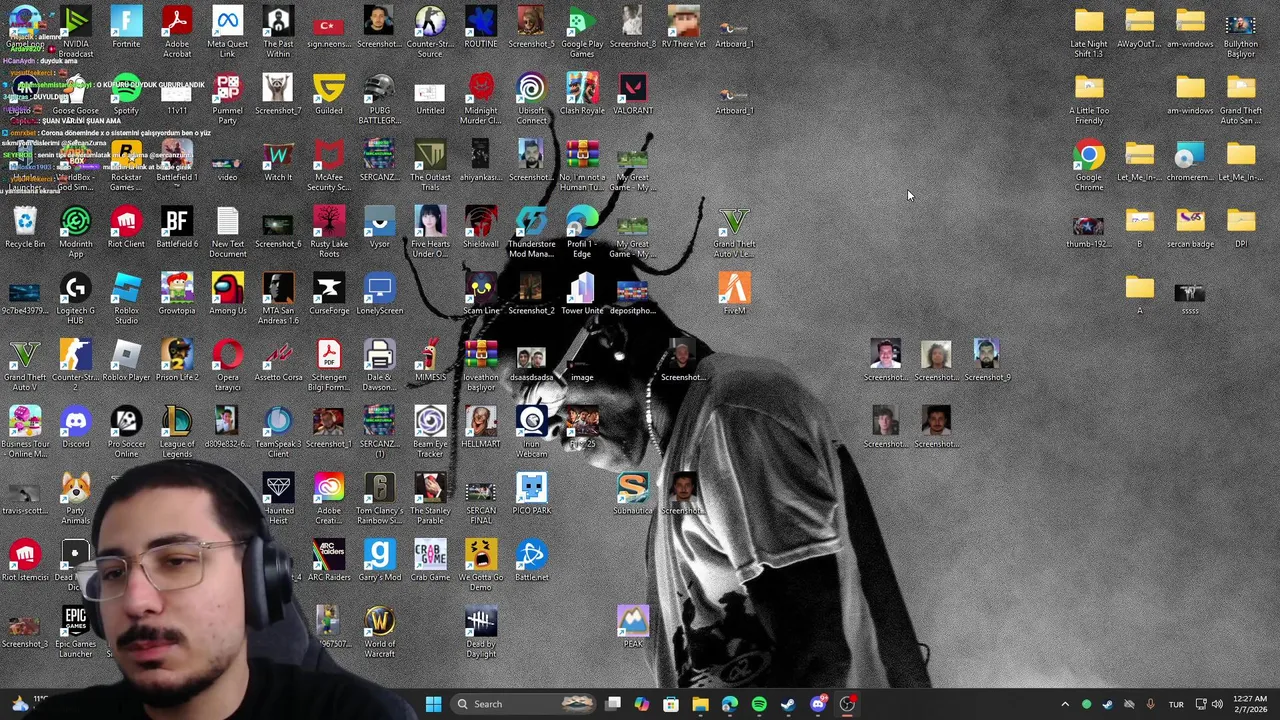This screenshot has height=720, width=1280.
Task: Select the Dead by Daylight icon
Action: pyautogui.click(x=481, y=632)
